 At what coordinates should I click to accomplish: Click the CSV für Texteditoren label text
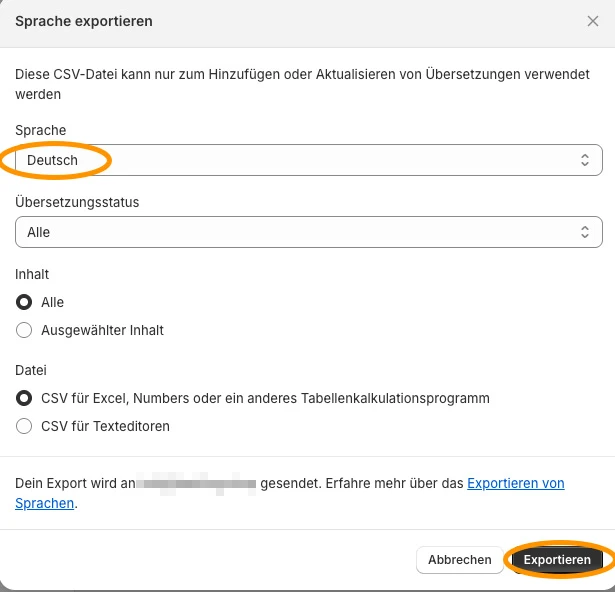[106, 426]
